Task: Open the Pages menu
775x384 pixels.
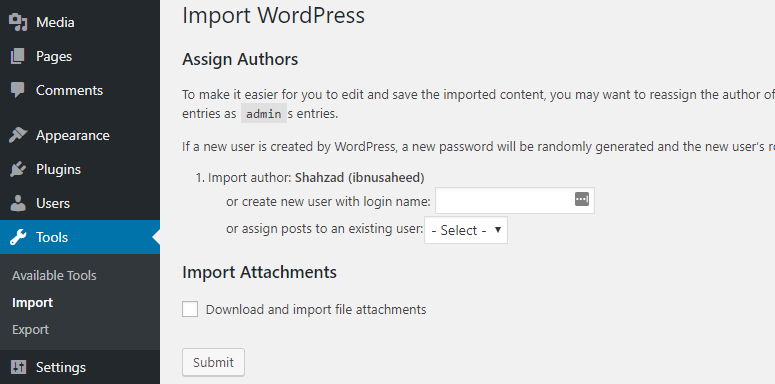Action: [80, 56]
